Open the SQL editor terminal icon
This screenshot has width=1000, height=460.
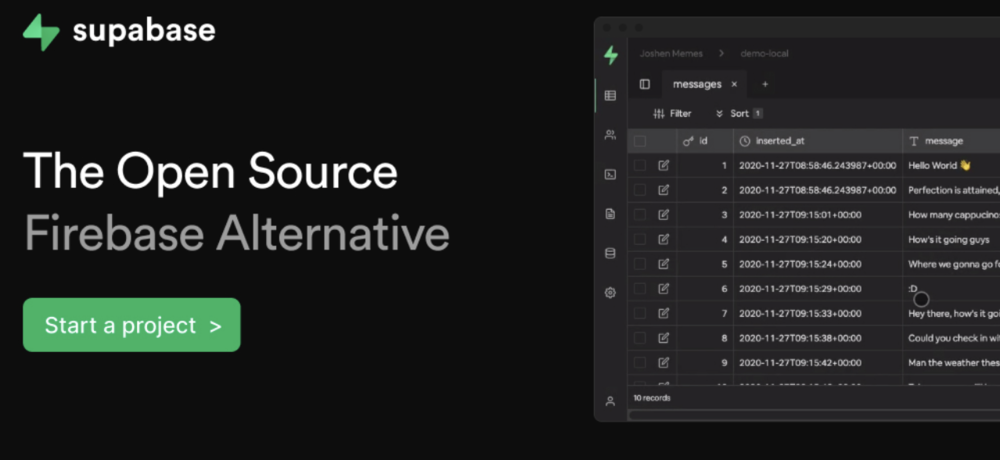coord(610,174)
